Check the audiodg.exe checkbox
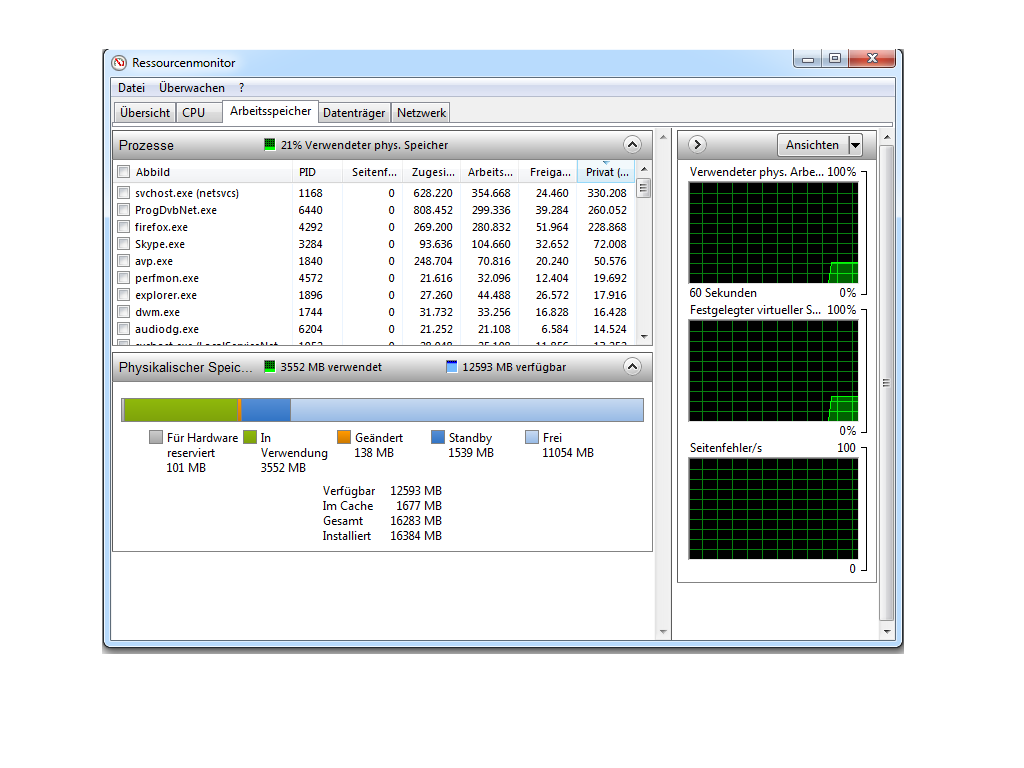1024x768 pixels. (123, 328)
